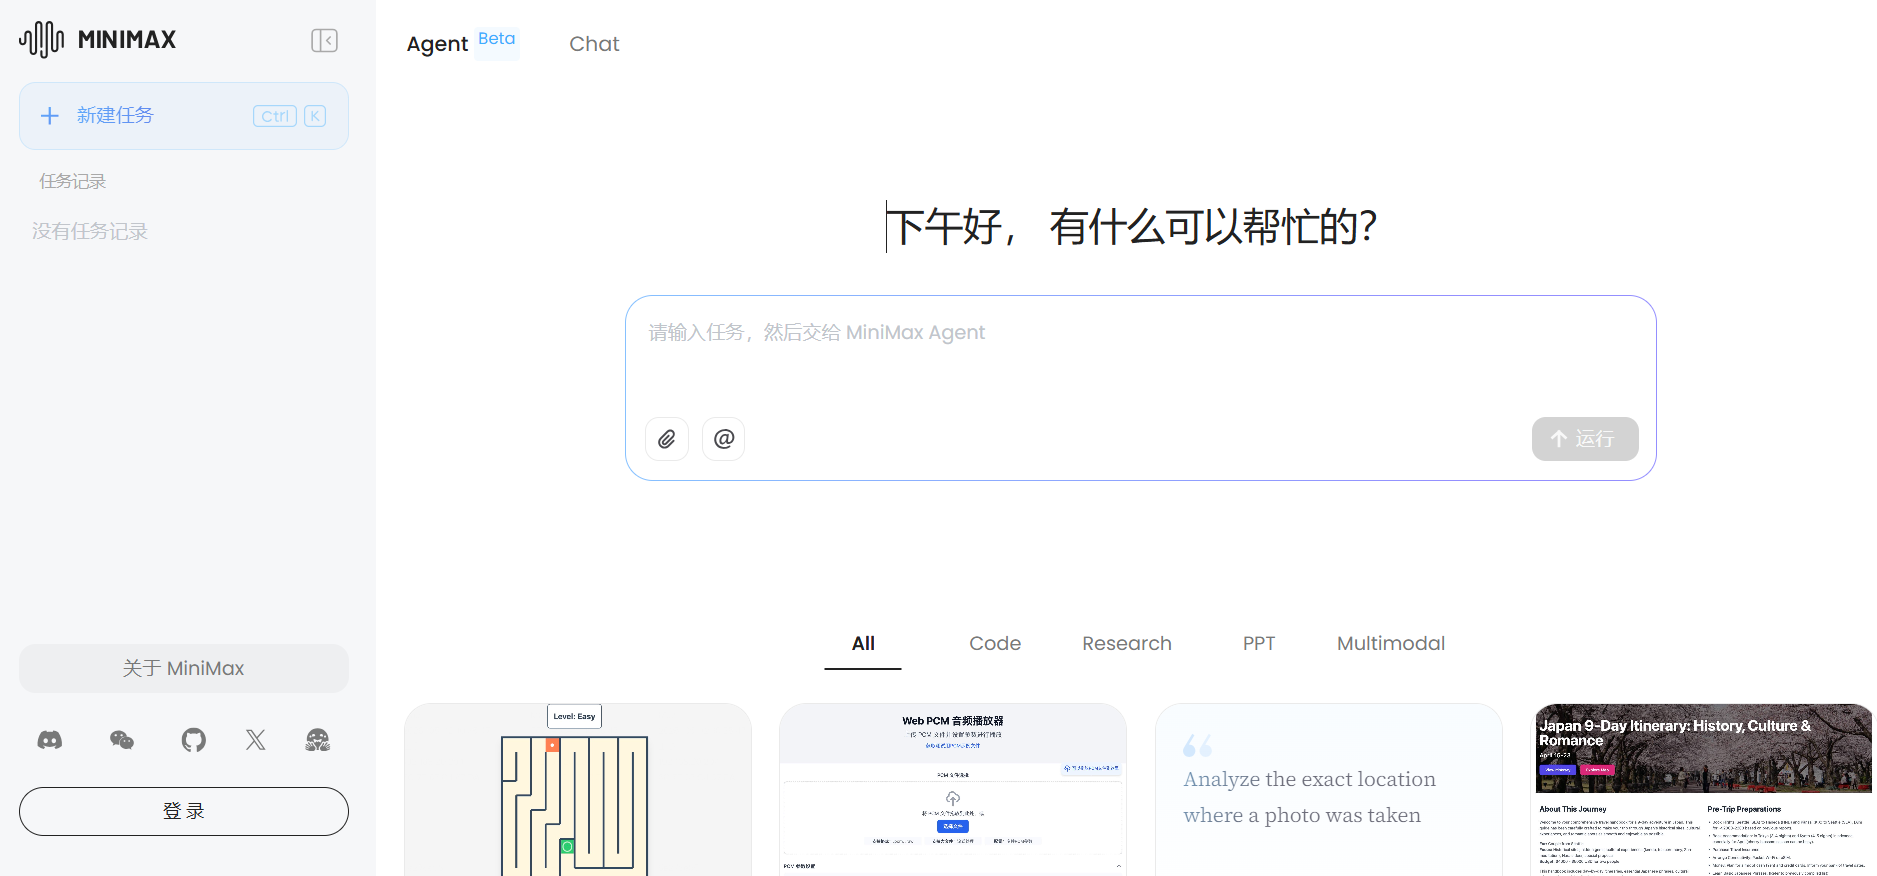The image size is (1877, 876).
Task: Select the Research category tab
Action: click(x=1127, y=643)
